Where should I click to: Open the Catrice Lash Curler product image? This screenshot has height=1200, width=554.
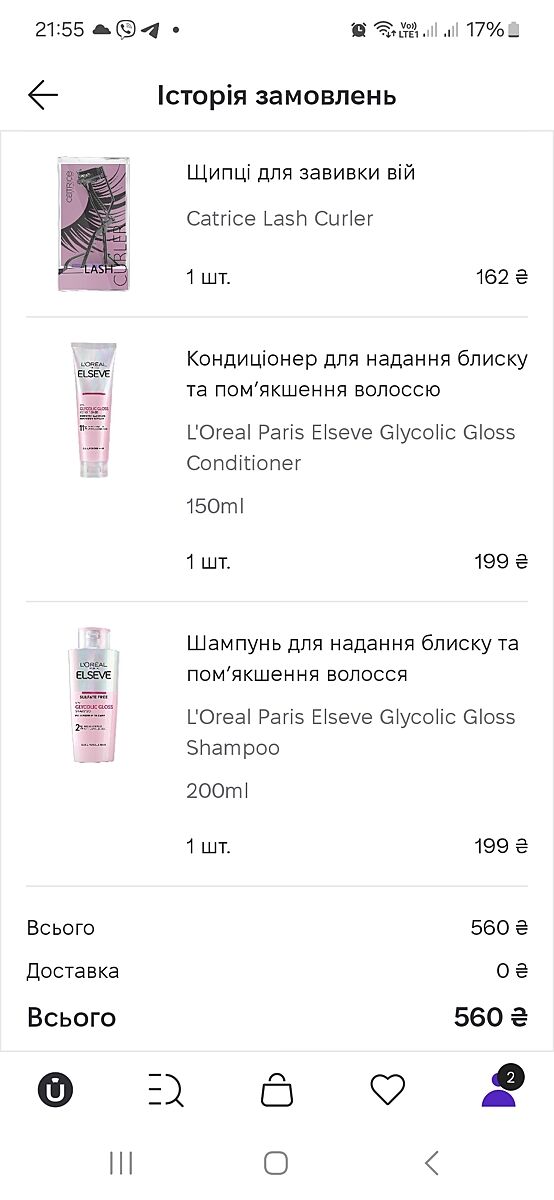(94, 223)
